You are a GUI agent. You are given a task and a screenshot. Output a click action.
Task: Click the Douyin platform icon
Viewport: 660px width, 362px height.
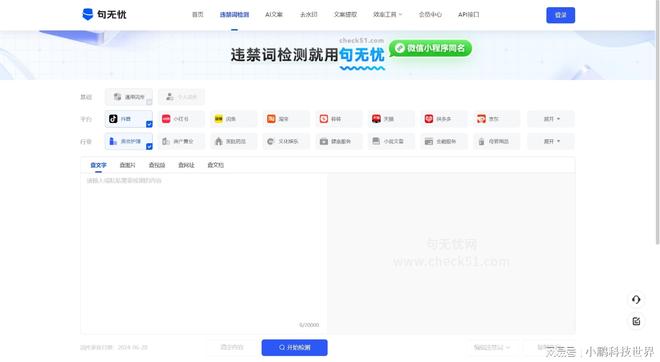(113, 119)
